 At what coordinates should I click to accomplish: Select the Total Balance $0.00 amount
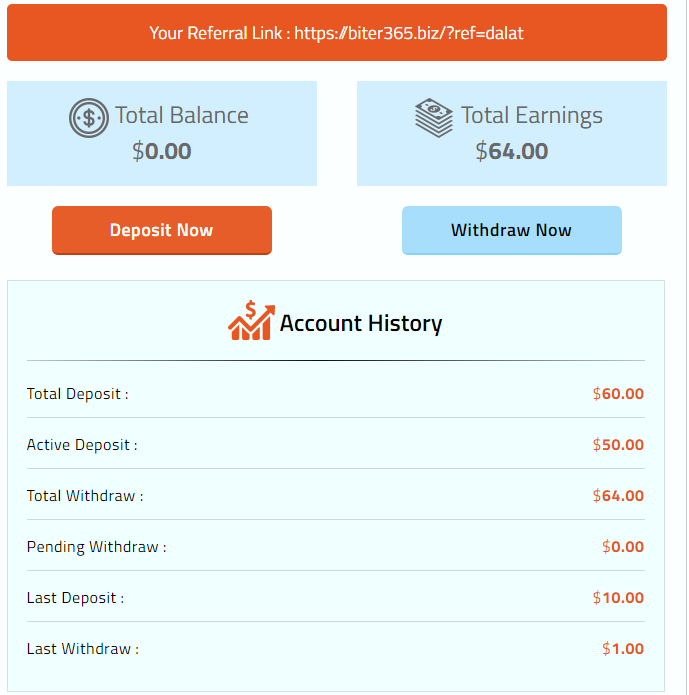tap(161, 151)
